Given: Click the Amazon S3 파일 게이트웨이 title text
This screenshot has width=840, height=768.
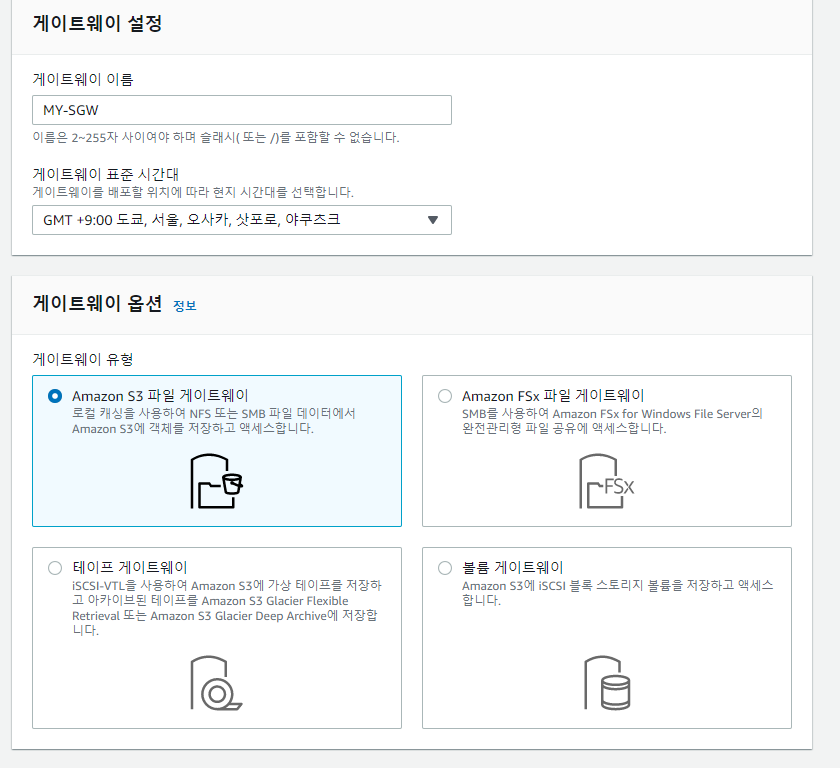Looking at the screenshot, I should 160,396.
